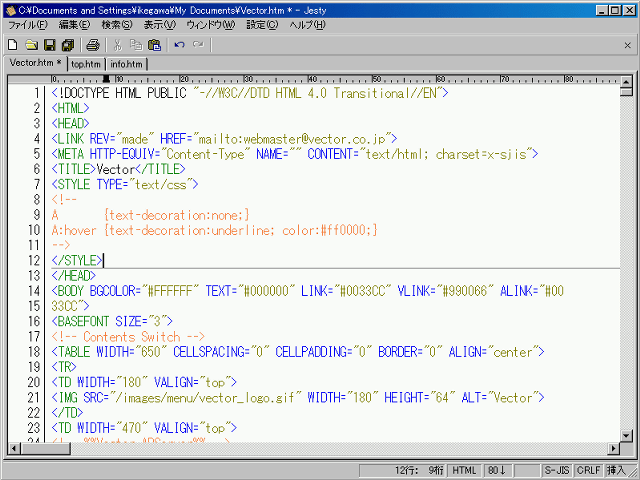The width and height of the screenshot is (640, 480).
Task: Switch to the Vector.htm tab
Action: (x=35, y=63)
